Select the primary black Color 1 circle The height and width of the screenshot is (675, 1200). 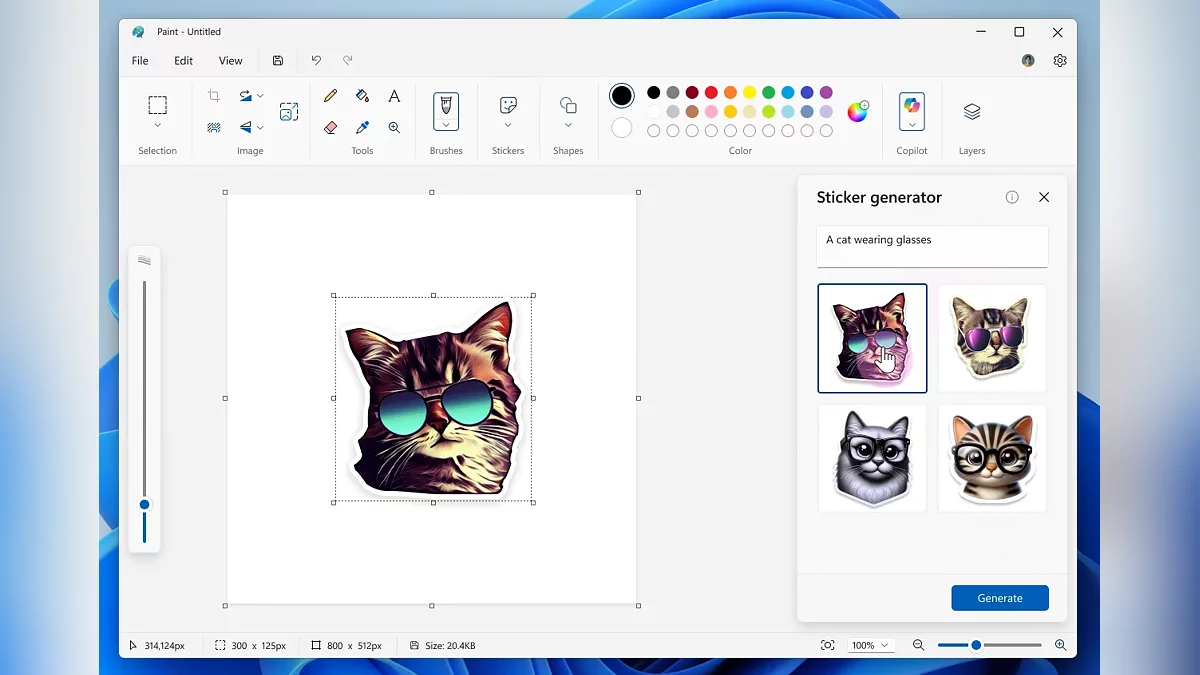tap(622, 96)
